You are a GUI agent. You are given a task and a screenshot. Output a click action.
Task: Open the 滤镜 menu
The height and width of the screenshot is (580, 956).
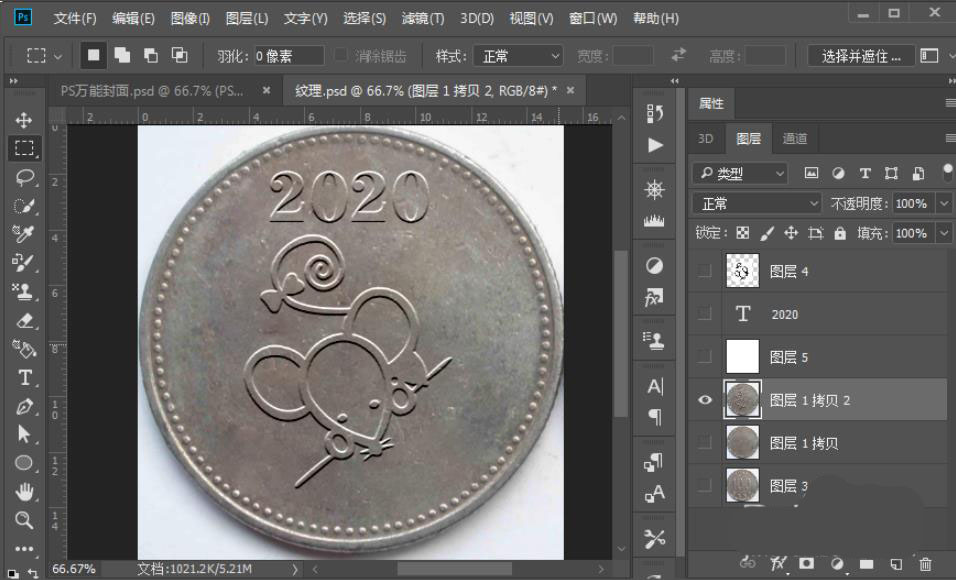click(424, 17)
